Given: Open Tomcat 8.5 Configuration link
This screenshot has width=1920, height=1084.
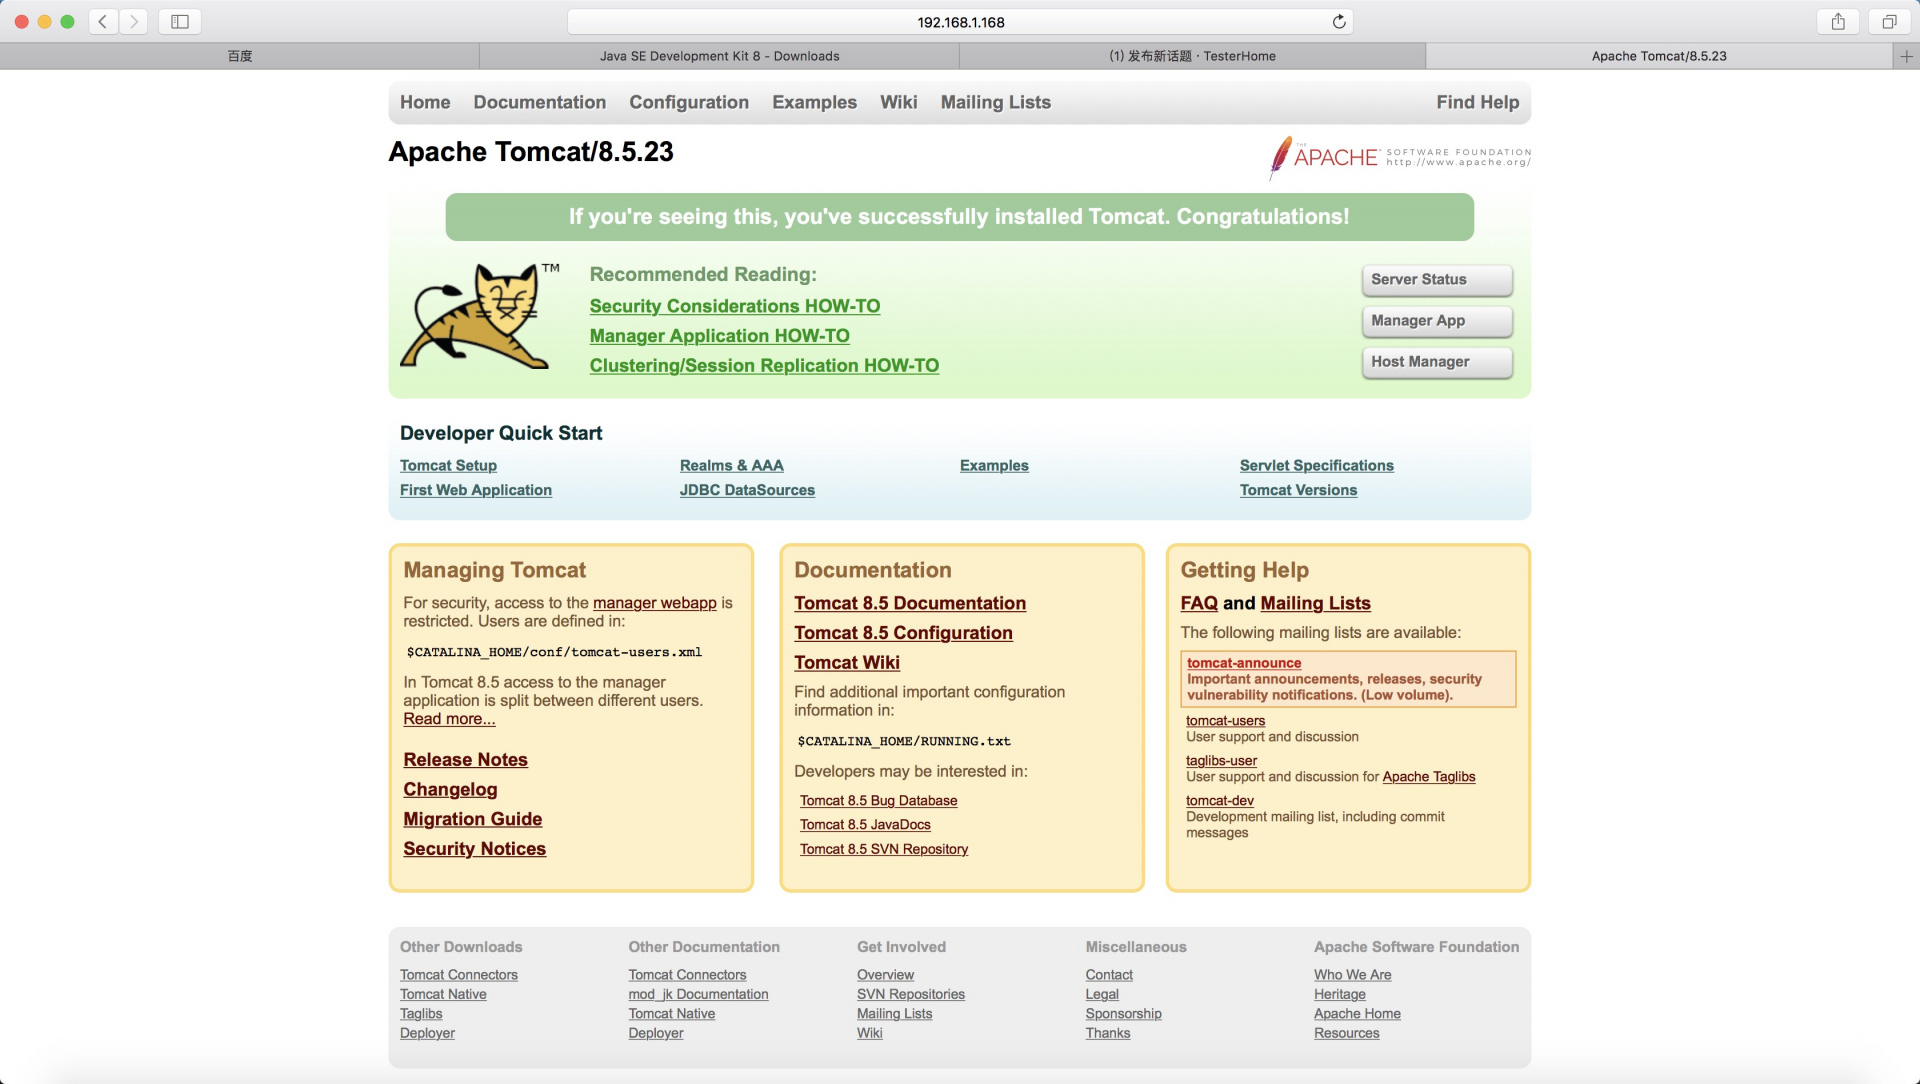Looking at the screenshot, I should 903,633.
